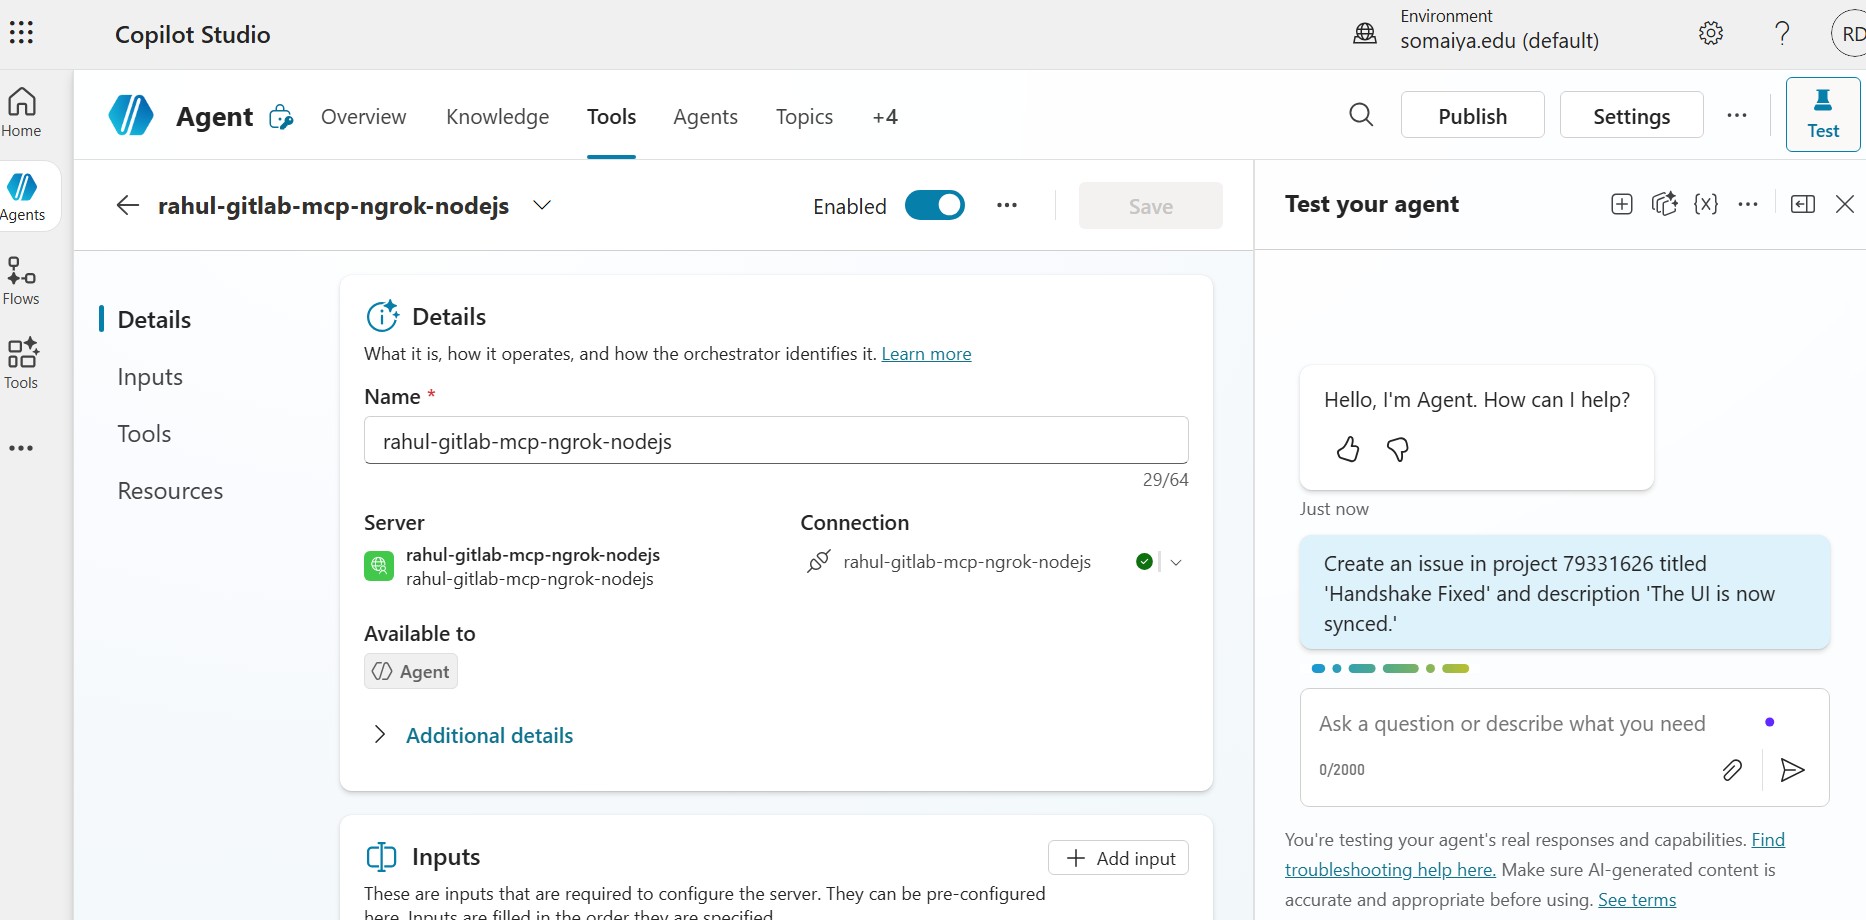
Task: Click the Add input button
Action: point(1118,858)
